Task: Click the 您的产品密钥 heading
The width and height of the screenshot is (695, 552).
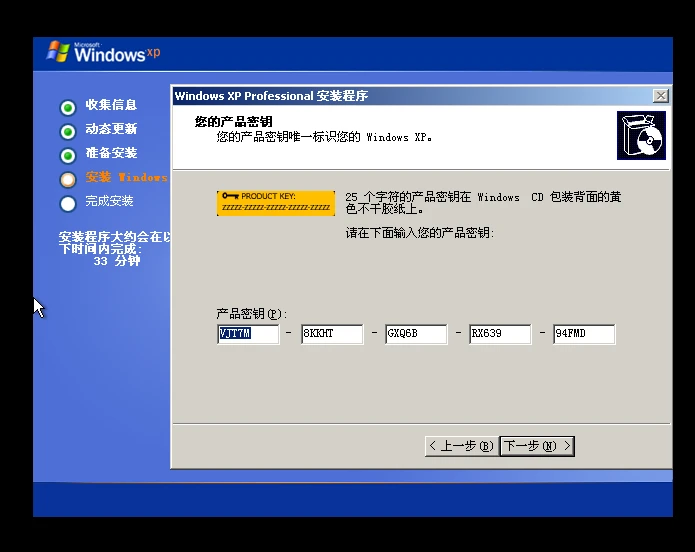Action: [234, 121]
